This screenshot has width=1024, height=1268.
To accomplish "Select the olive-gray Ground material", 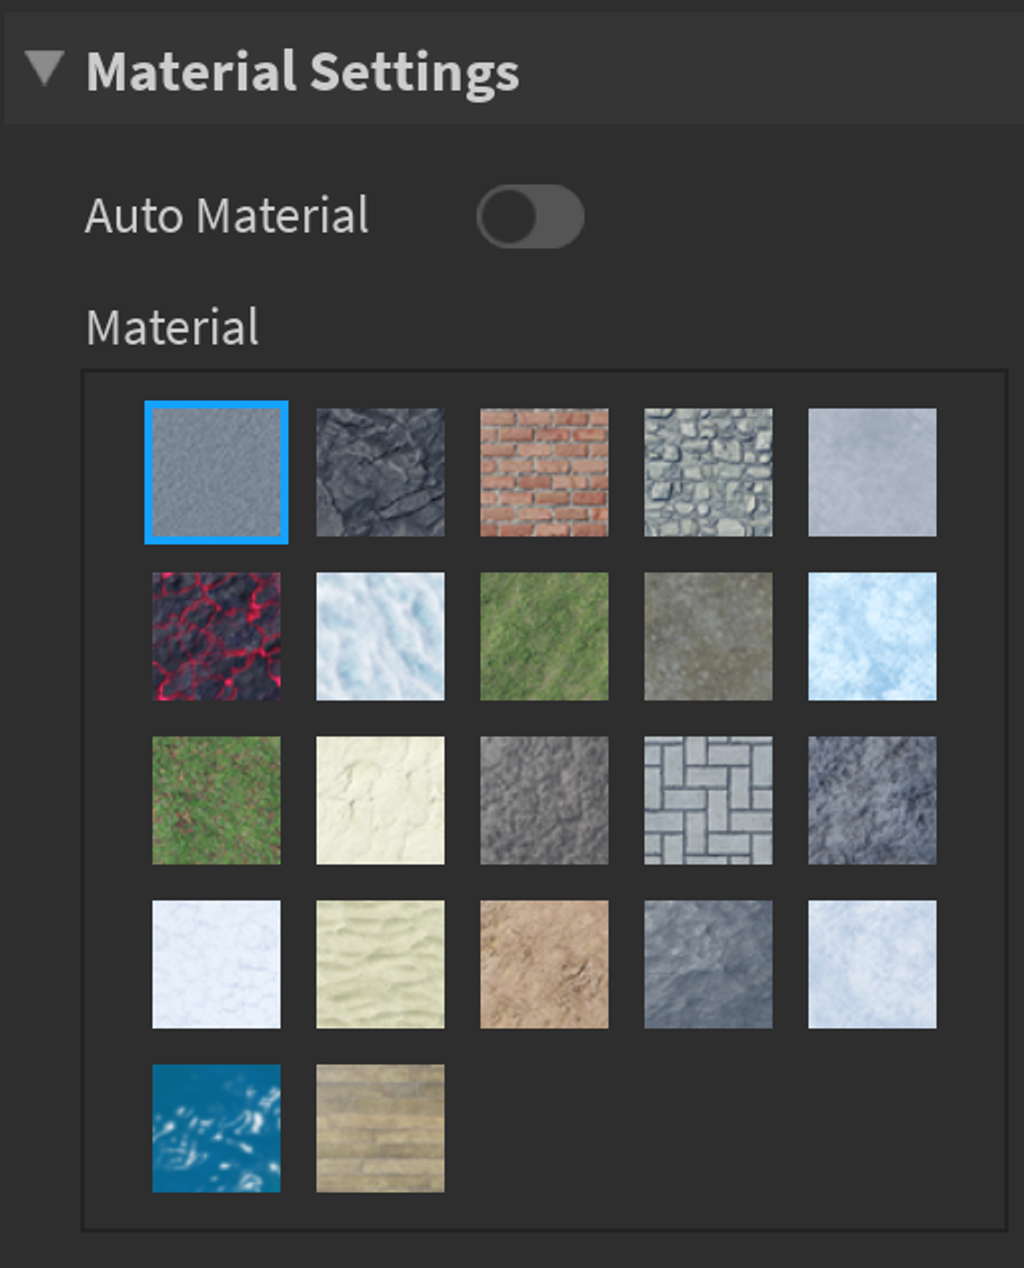I will tap(708, 636).
